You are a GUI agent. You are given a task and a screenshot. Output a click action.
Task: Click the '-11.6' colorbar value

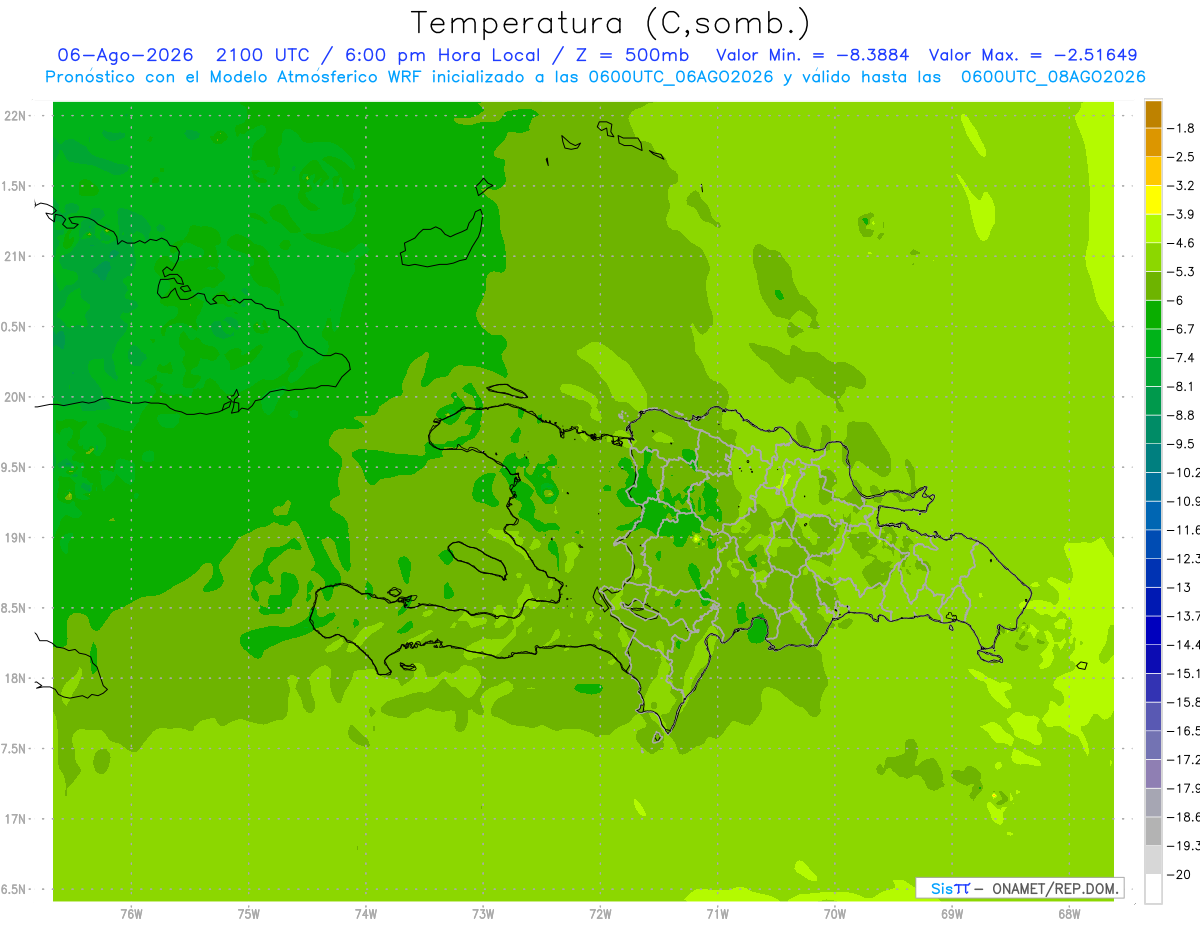click(x=1185, y=530)
